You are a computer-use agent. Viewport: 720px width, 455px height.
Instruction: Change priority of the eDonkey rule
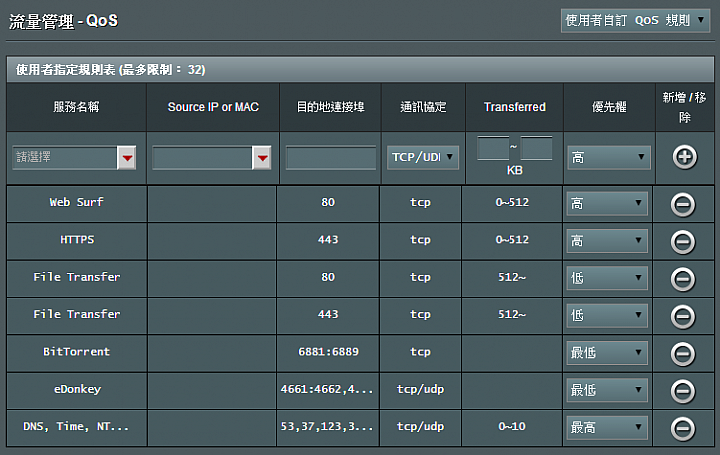point(607,390)
